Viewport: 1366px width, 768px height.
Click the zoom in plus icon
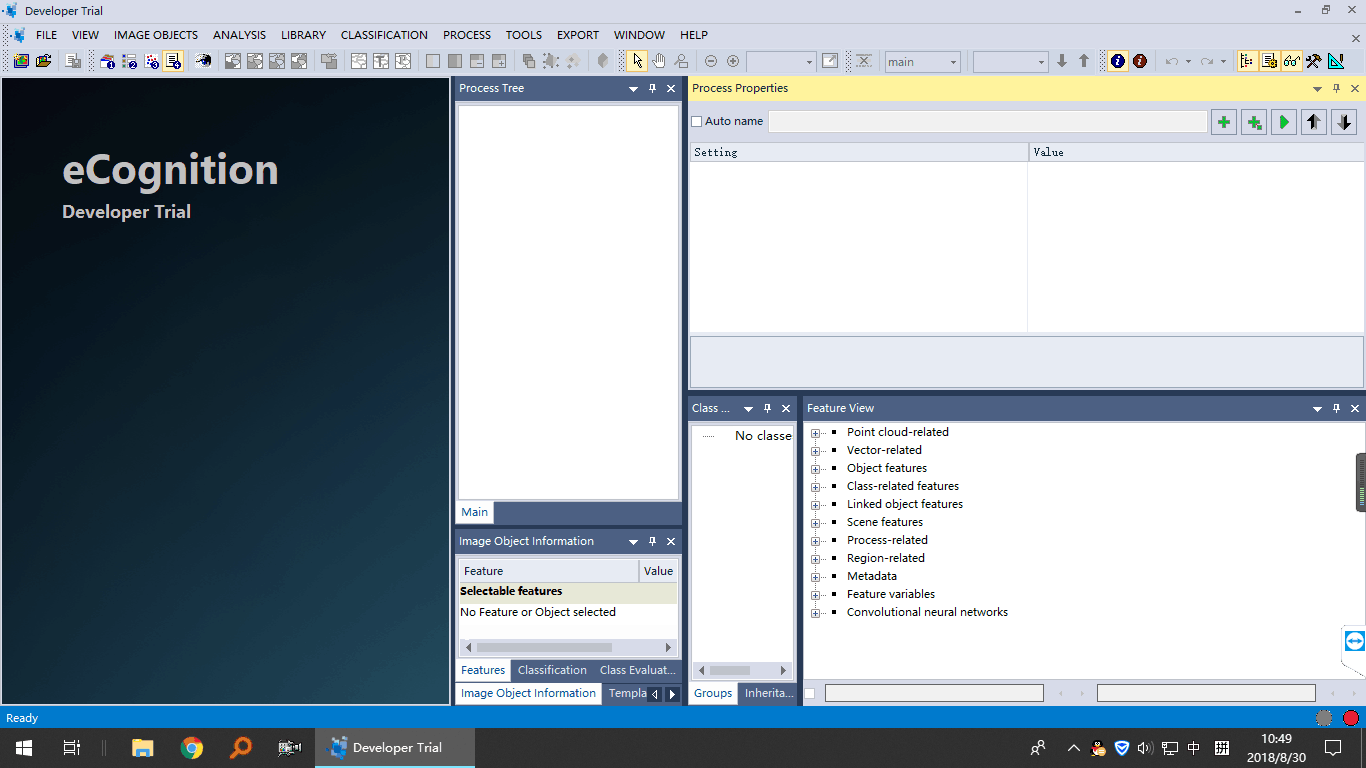click(x=733, y=61)
